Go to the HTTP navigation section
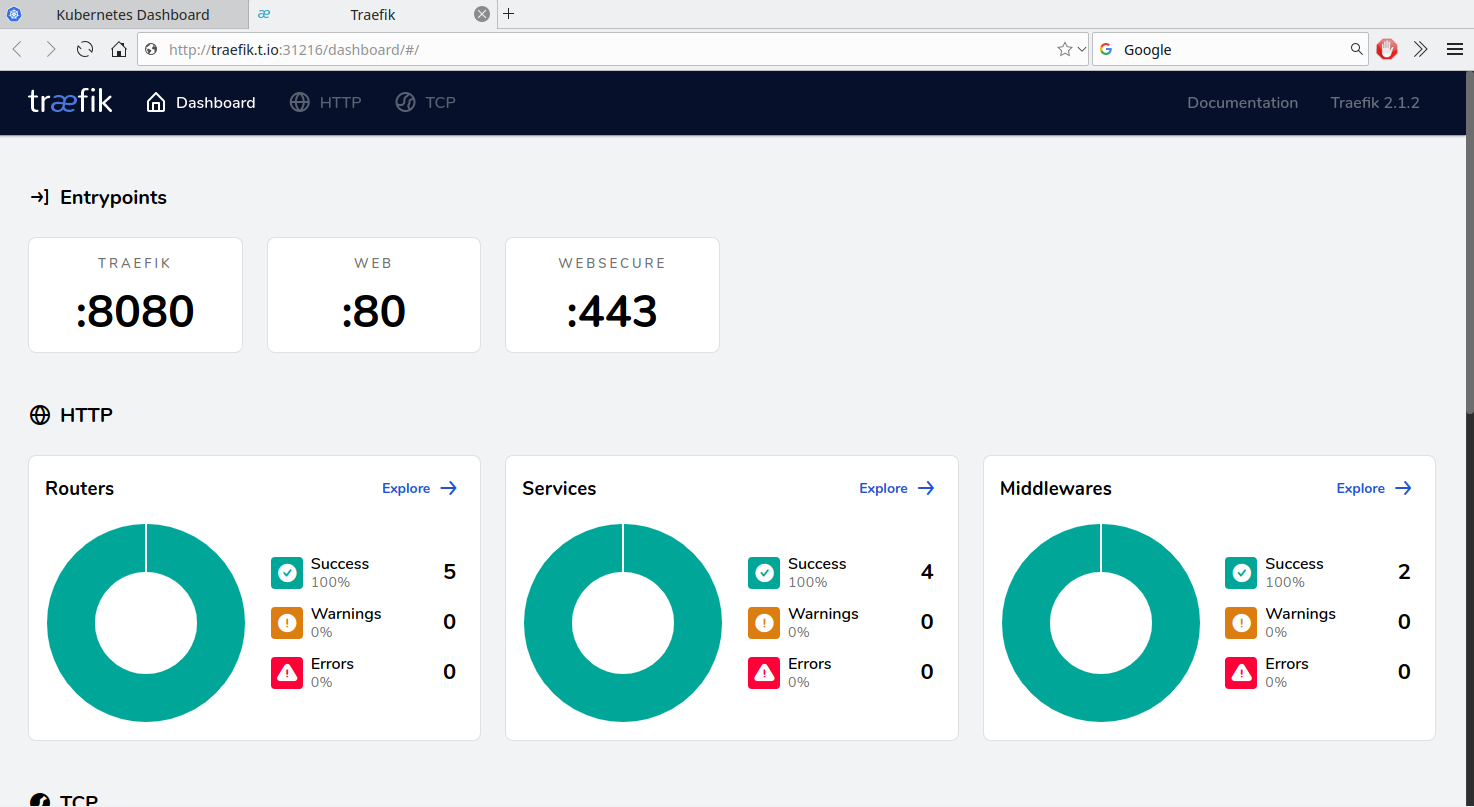The image size is (1474, 807). click(325, 102)
